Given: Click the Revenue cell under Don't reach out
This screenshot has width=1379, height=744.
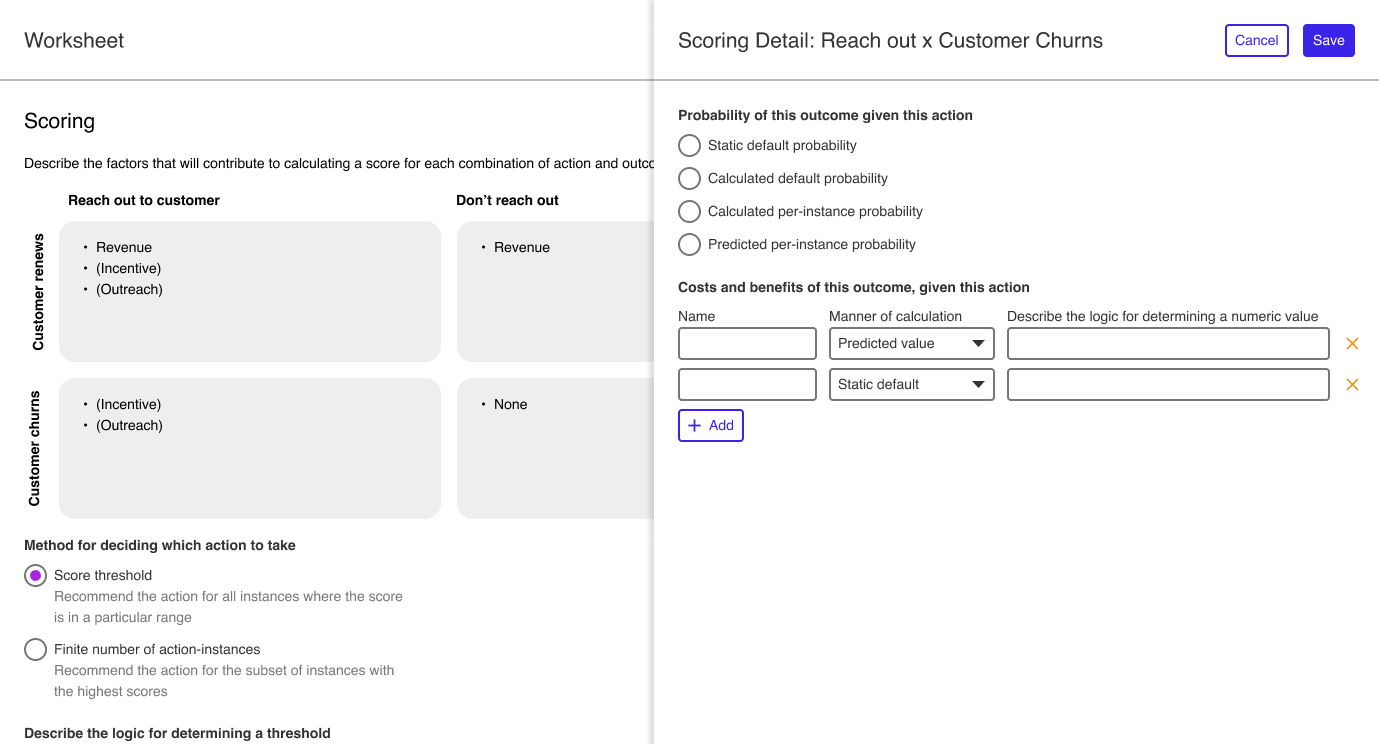Looking at the screenshot, I should tap(555, 291).
